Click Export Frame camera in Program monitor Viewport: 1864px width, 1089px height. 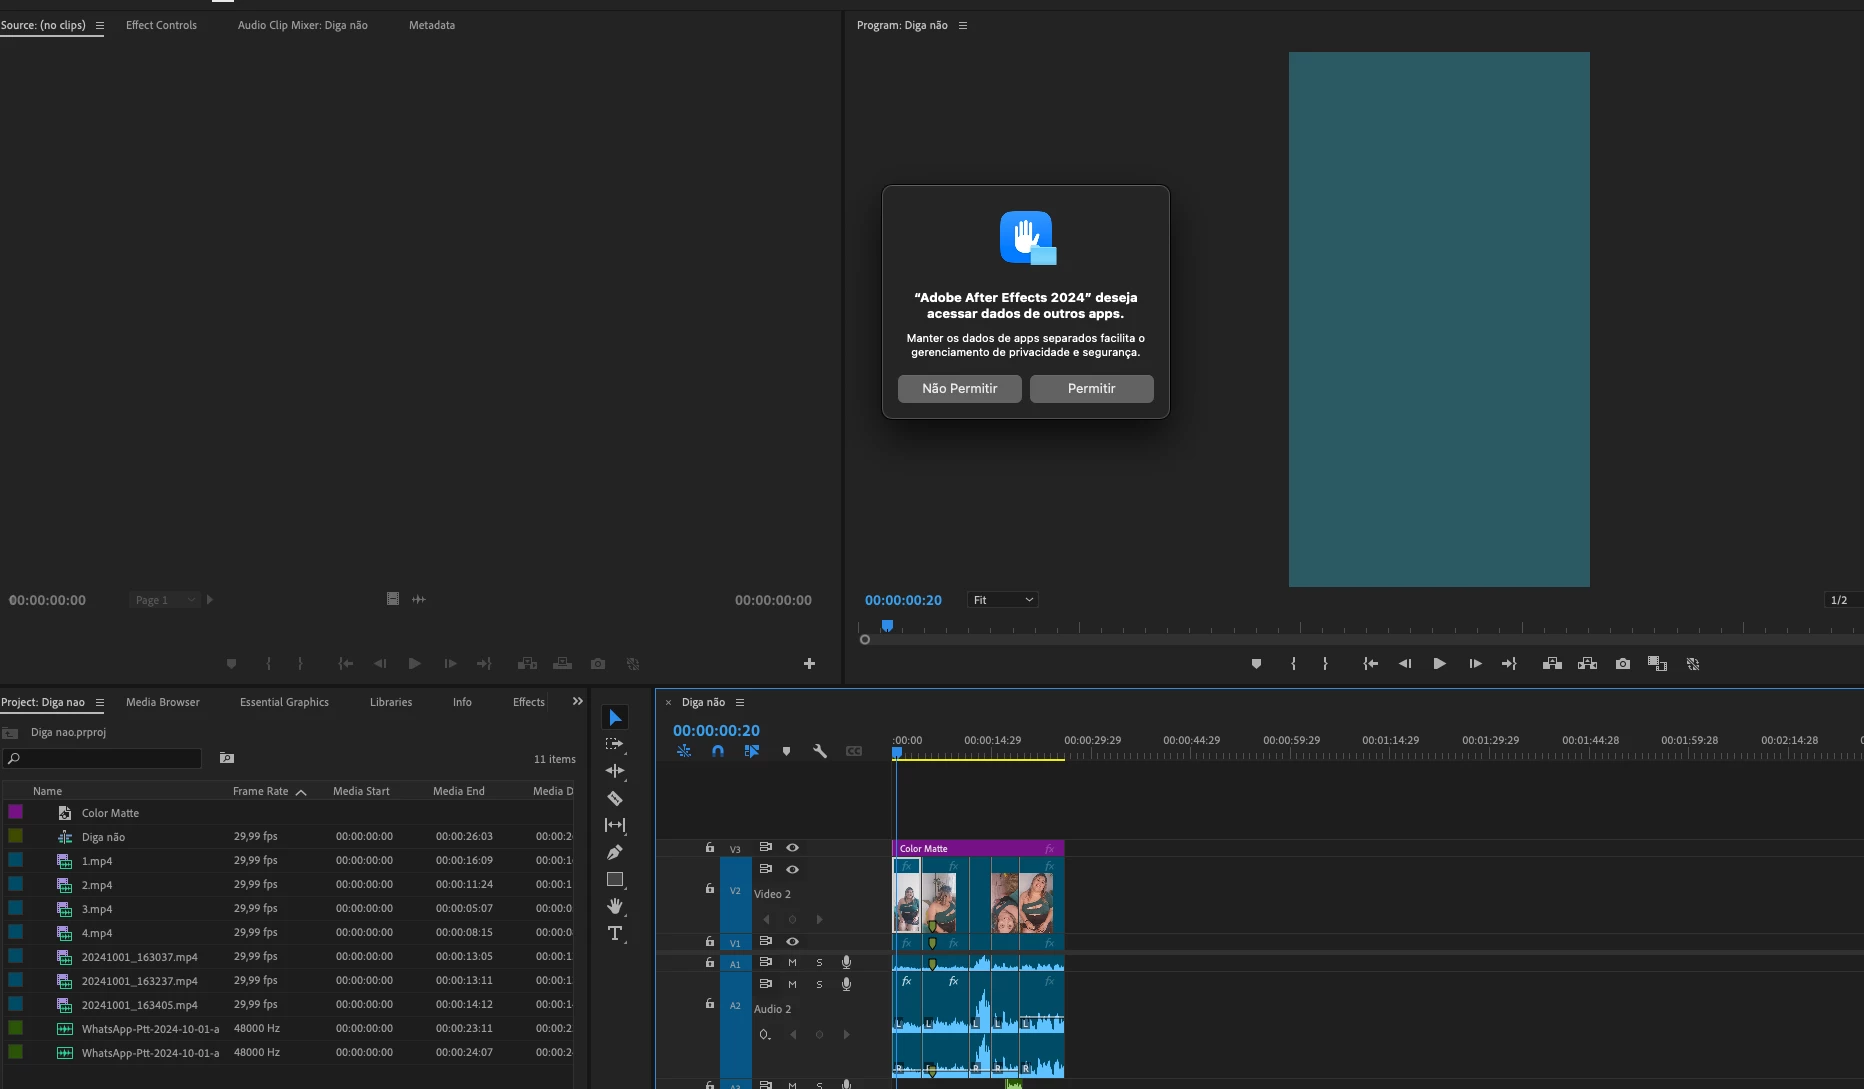(x=1622, y=664)
